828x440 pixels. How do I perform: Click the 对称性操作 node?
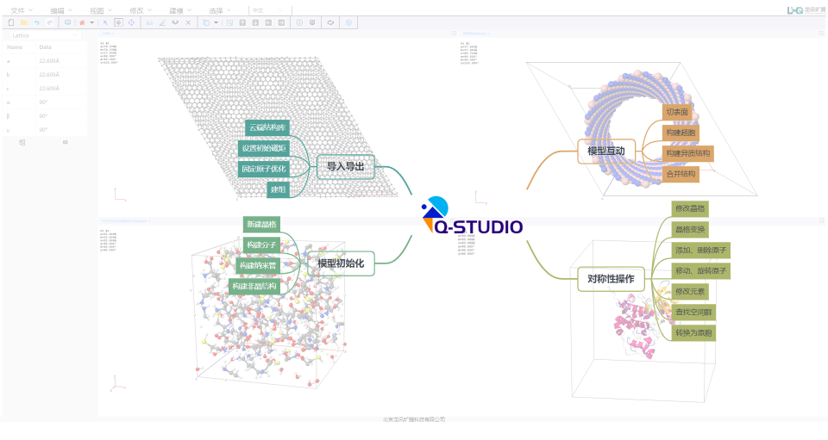[608, 279]
